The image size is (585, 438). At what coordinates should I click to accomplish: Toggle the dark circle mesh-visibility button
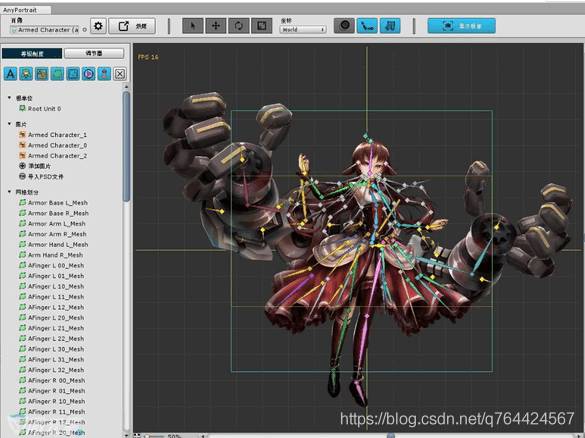pos(344,26)
